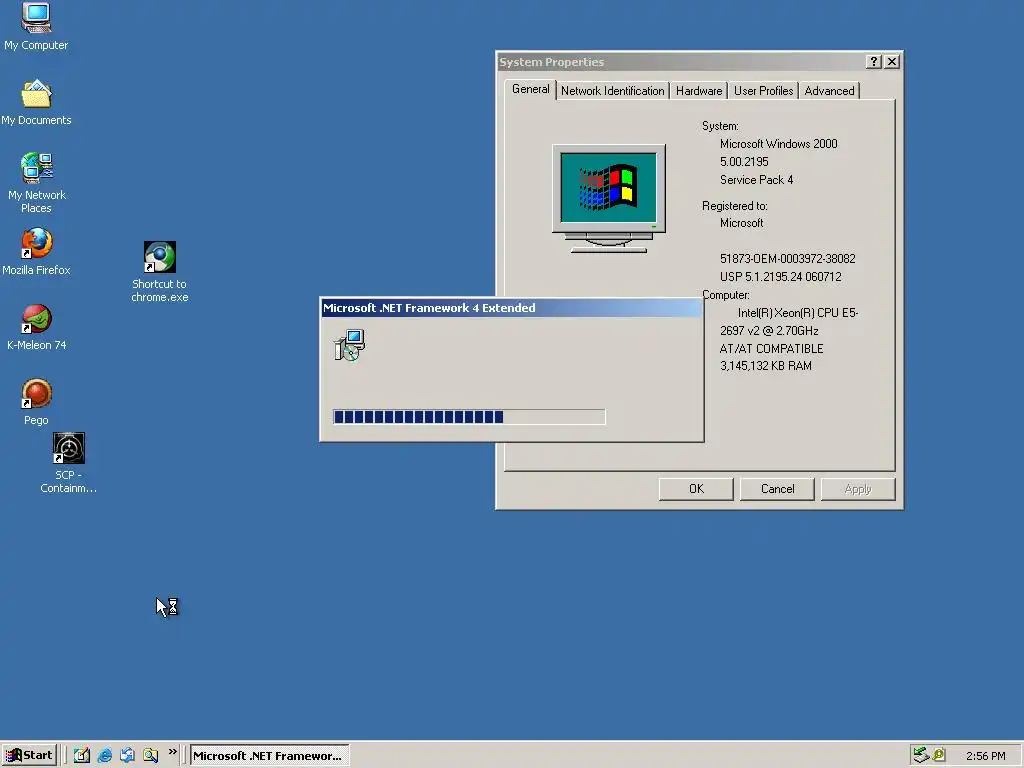Launch Internet Explorer from quick launch
The image size is (1024, 768).
[104, 755]
